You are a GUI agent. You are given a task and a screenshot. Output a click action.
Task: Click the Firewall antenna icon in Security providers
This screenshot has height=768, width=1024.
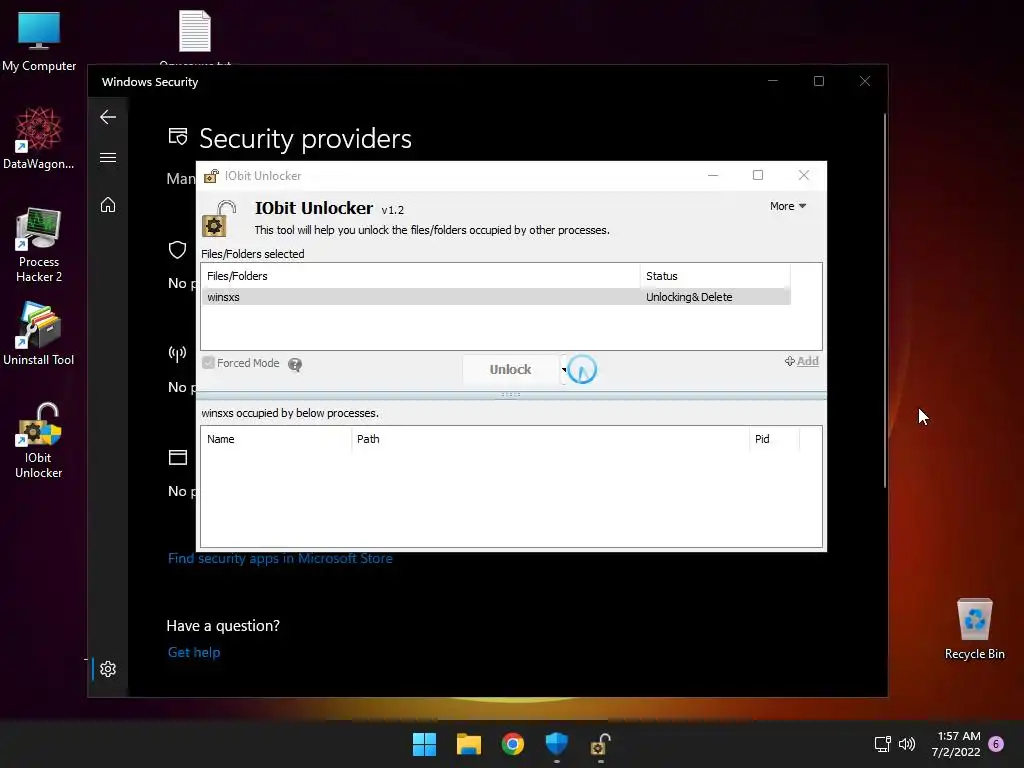pos(178,353)
